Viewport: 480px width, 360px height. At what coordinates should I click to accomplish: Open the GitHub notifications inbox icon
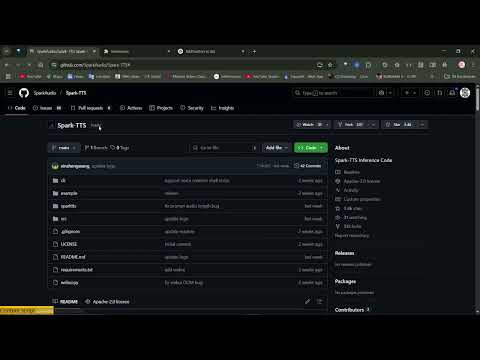point(452,93)
